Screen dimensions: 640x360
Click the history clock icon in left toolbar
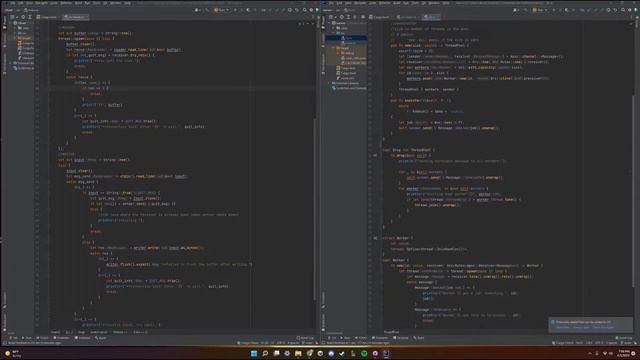[x=290, y=10]
